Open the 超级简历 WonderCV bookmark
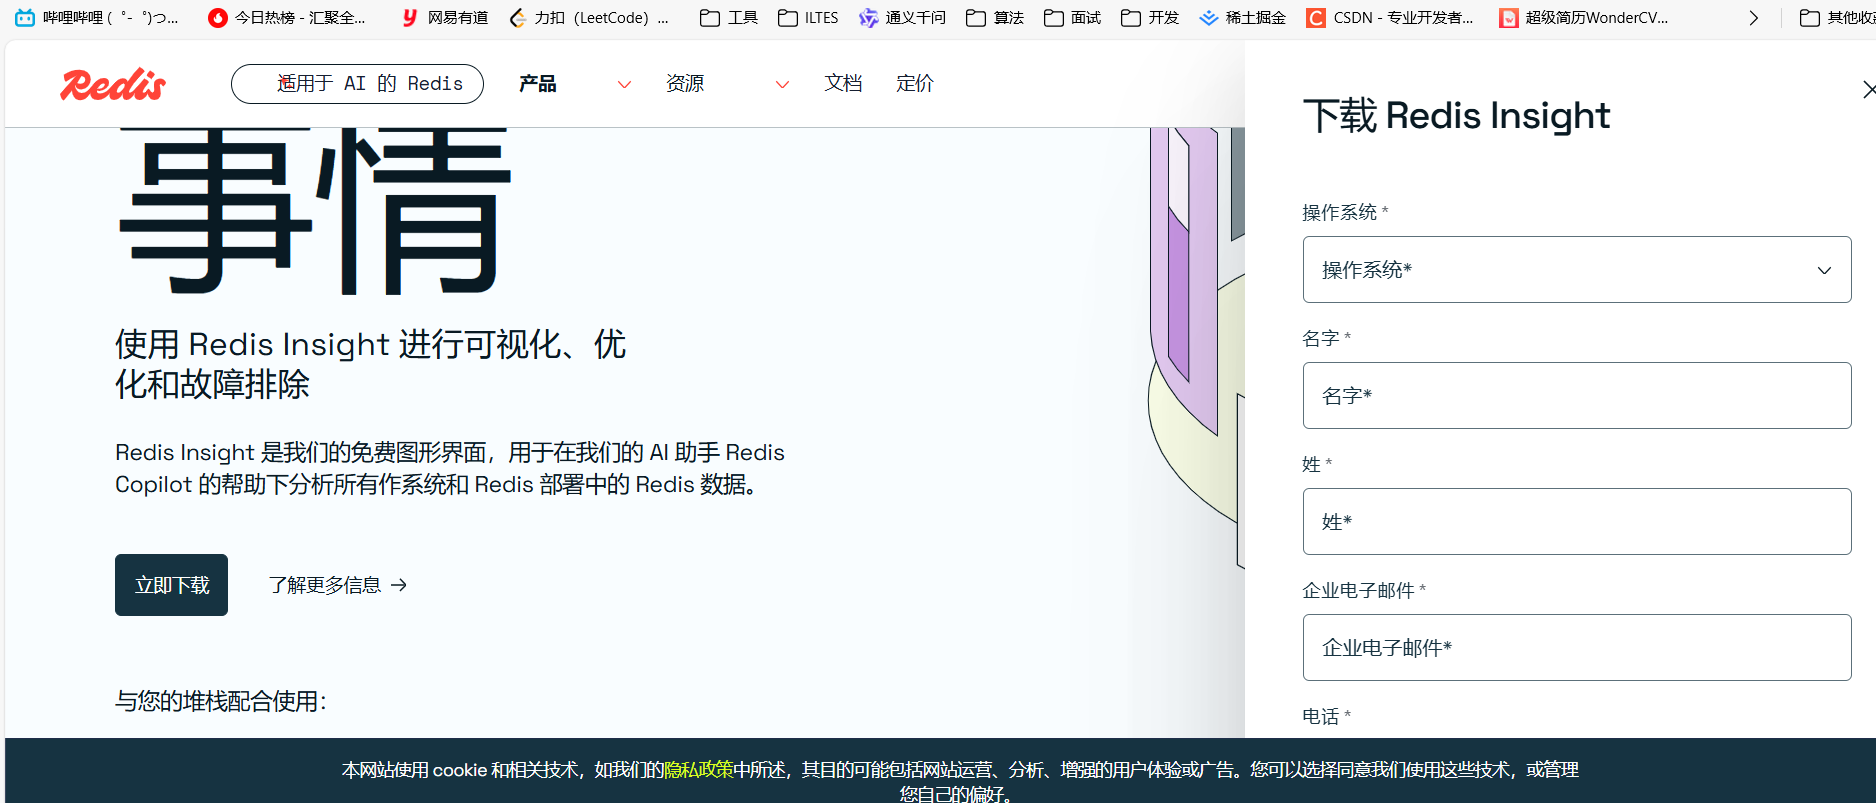The image size is (1876, 803). 1584,18
